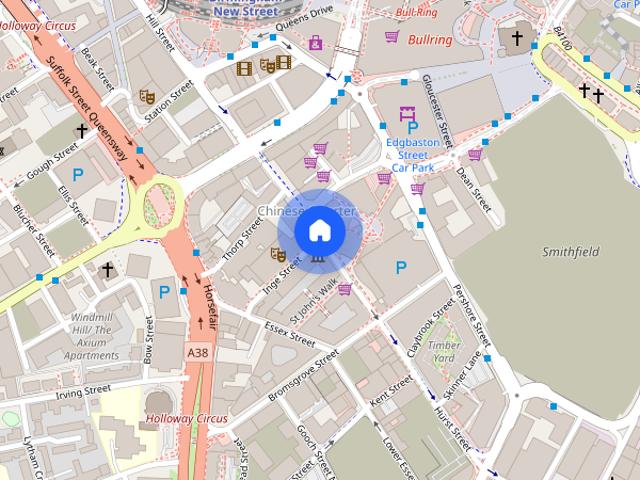This screenshot has height=480, width=640.
Task: Select the bus stop marker at Skinner Lane
Action: click(x=487, y=358)
